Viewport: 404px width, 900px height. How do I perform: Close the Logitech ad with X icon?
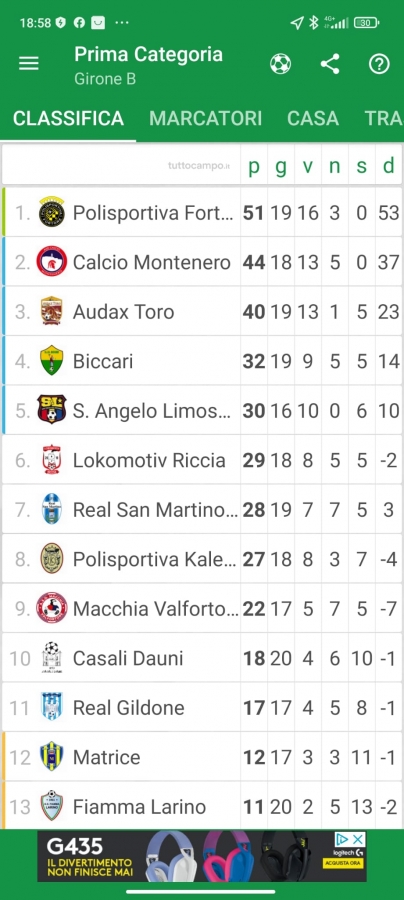point(358,839)
